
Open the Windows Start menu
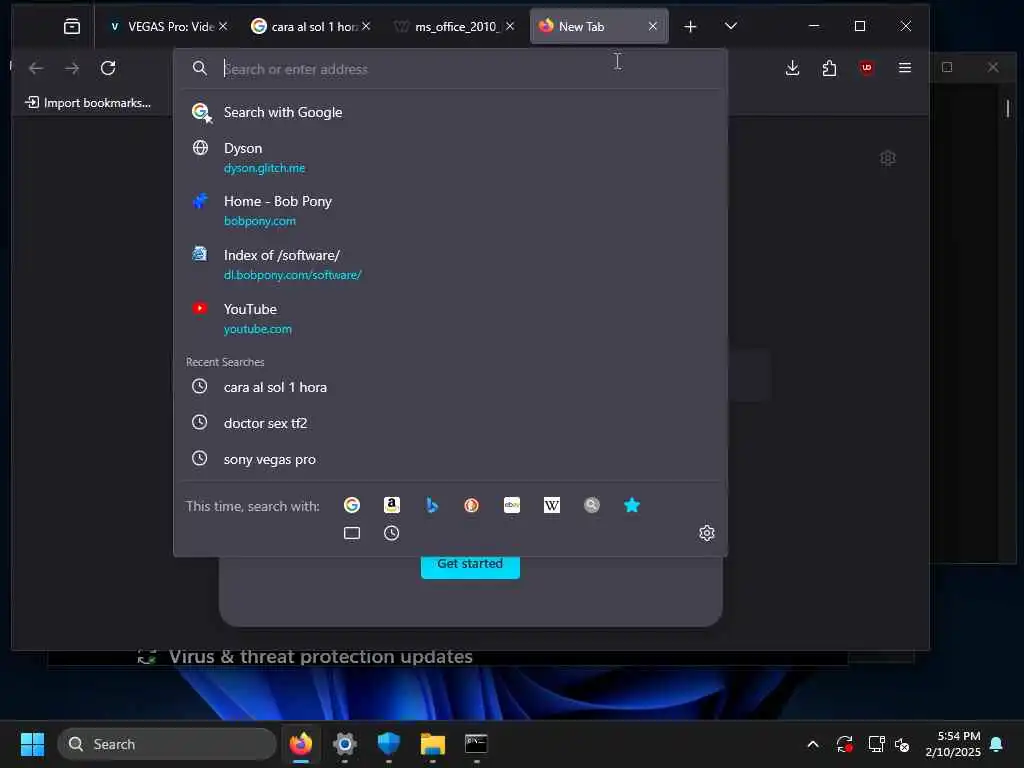pyautogui.click(x=32, y=744)
